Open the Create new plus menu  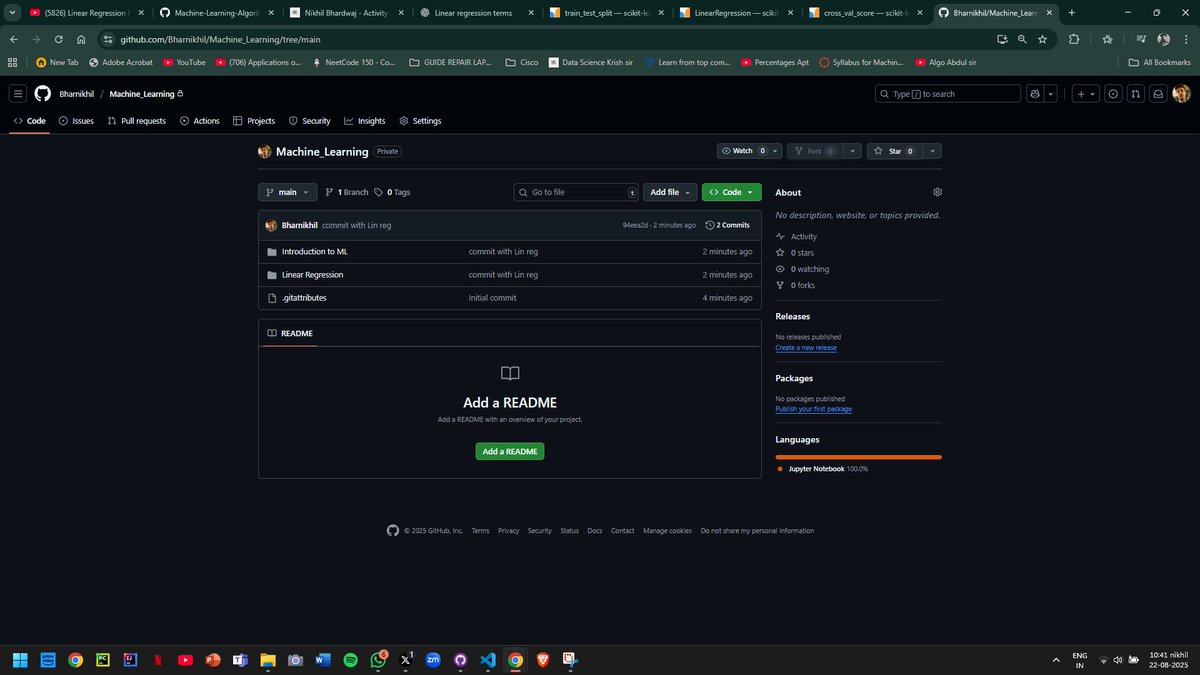(x=1085, y=93)
